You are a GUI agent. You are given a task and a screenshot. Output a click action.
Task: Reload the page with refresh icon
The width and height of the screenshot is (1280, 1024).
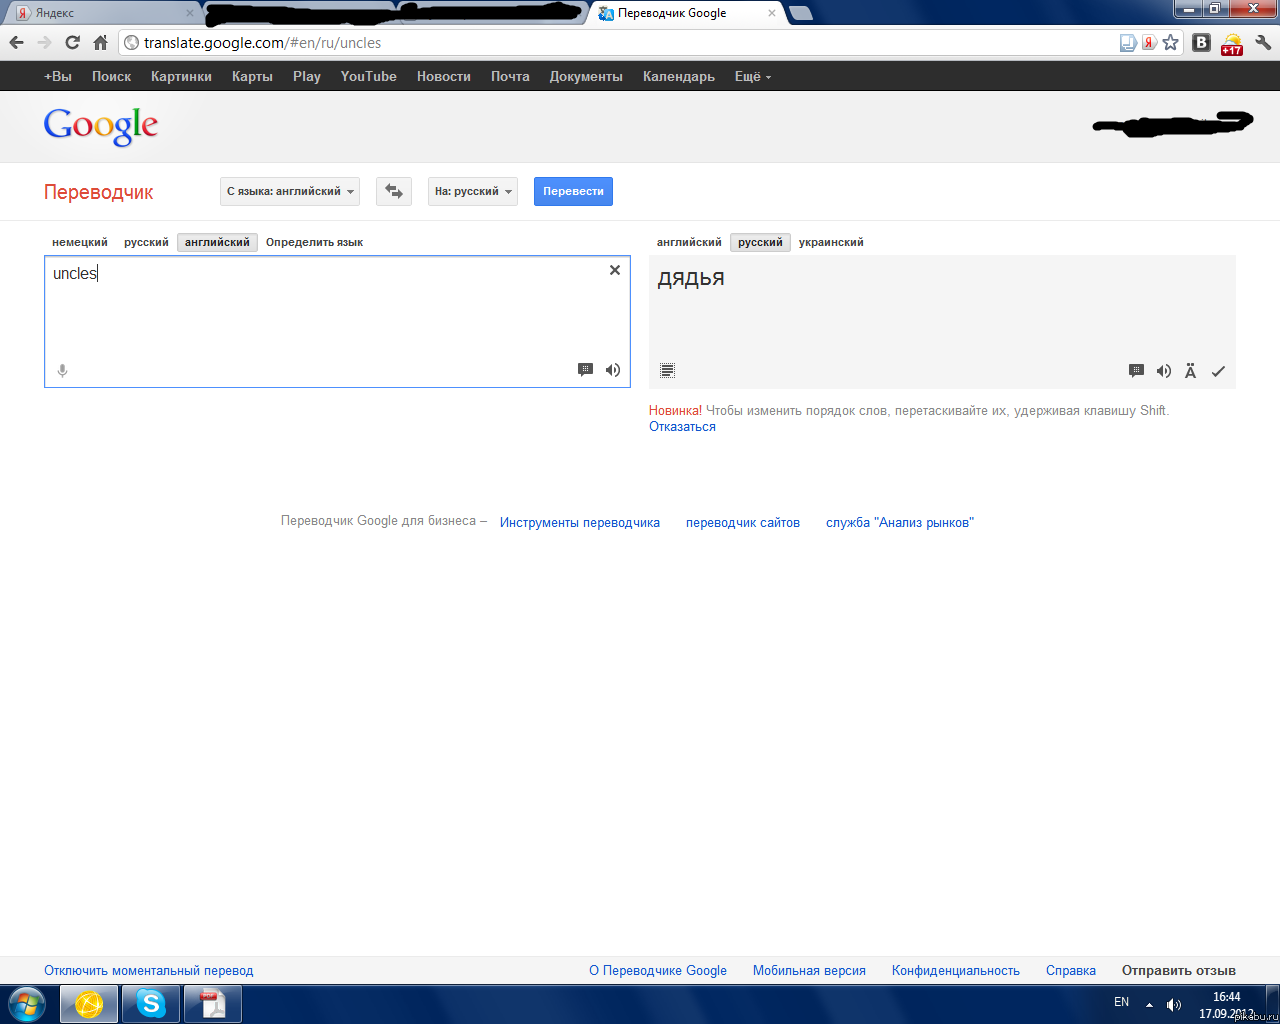tap(72, 42)
